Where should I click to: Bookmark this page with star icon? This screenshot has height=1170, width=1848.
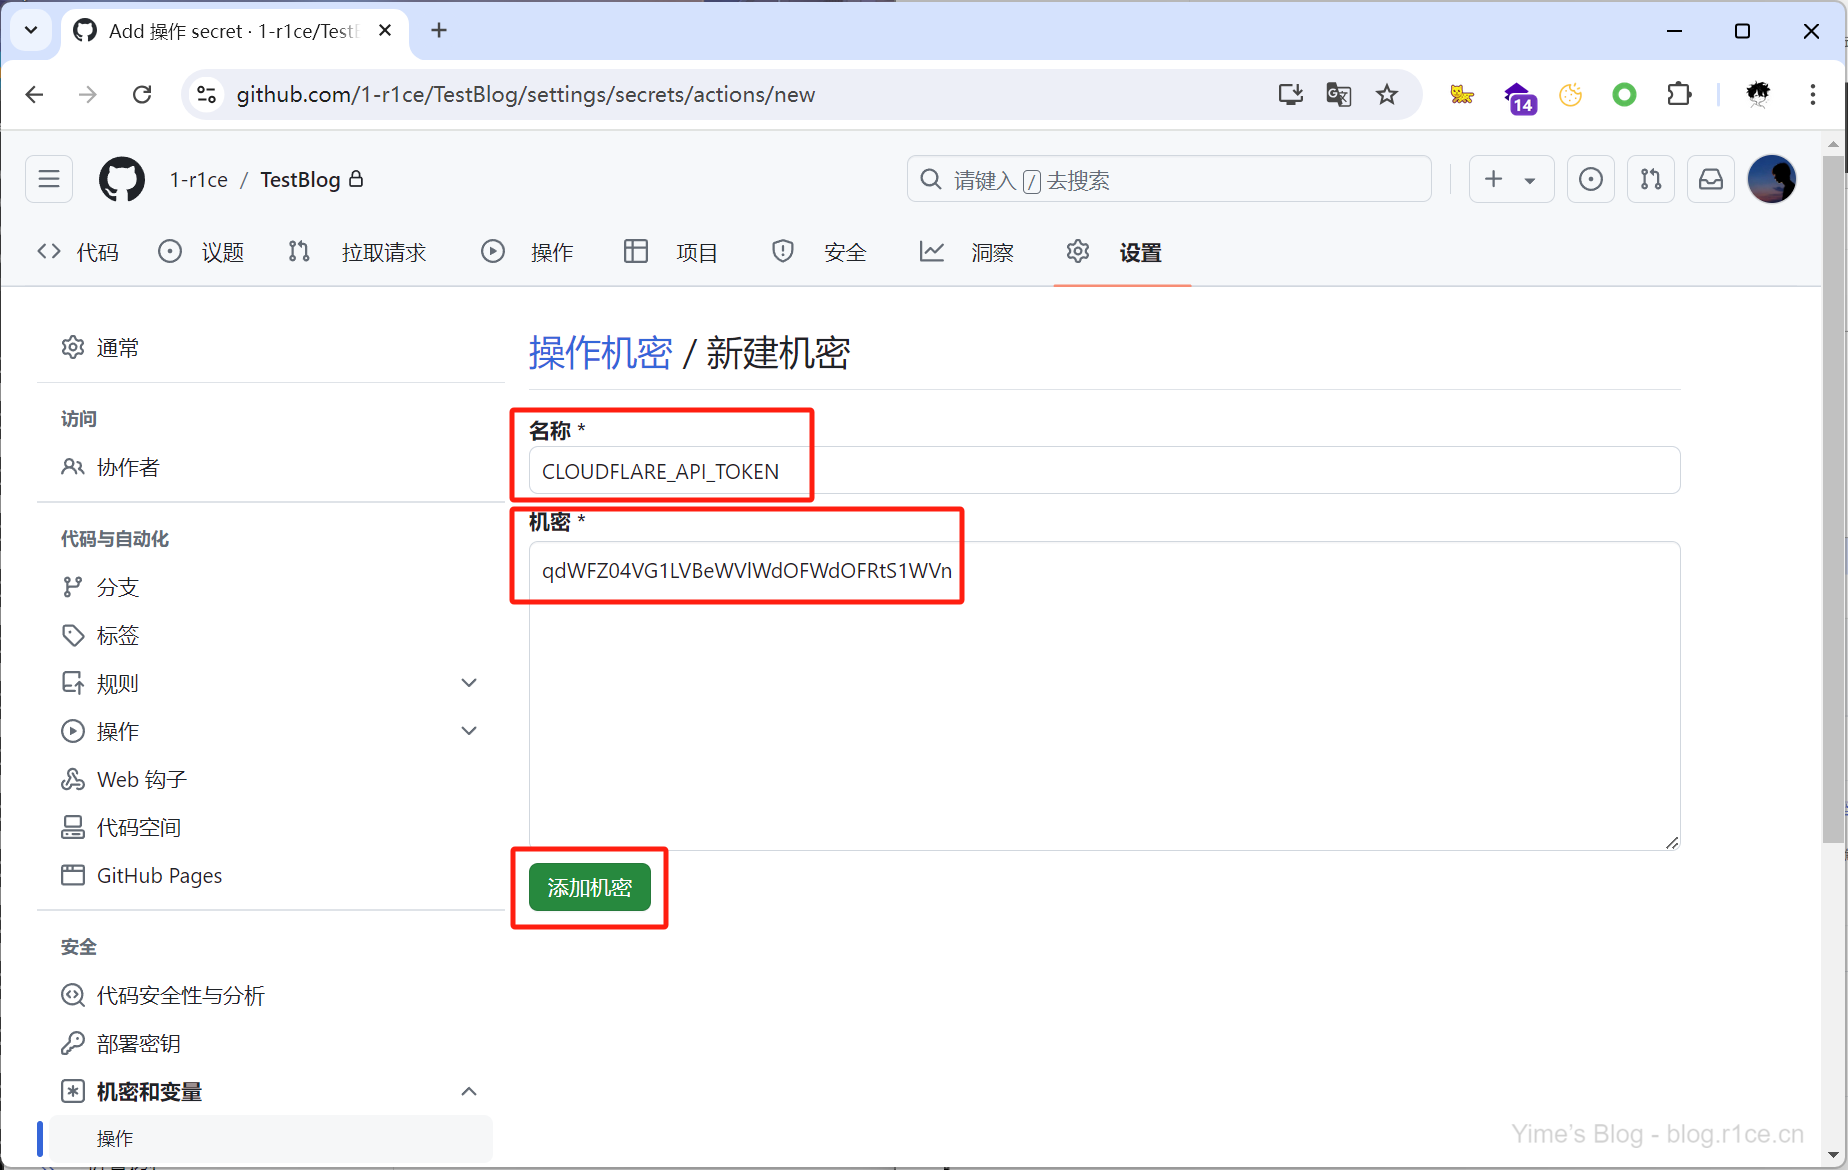tap(1386, 95)
